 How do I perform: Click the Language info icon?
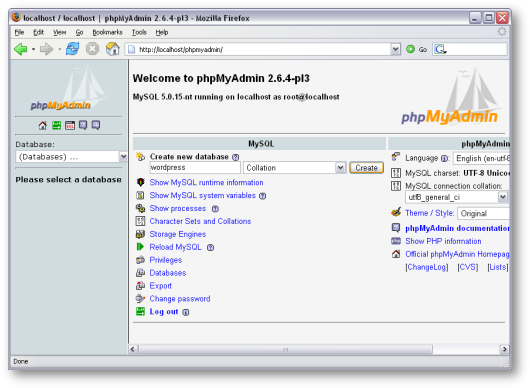(x=445, y=159)
